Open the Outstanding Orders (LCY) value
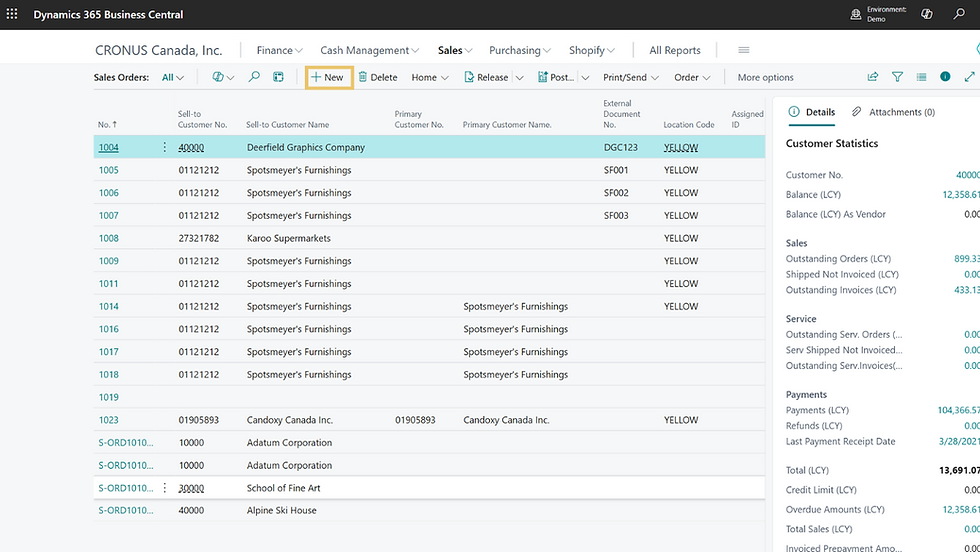 tap(966, 258)
